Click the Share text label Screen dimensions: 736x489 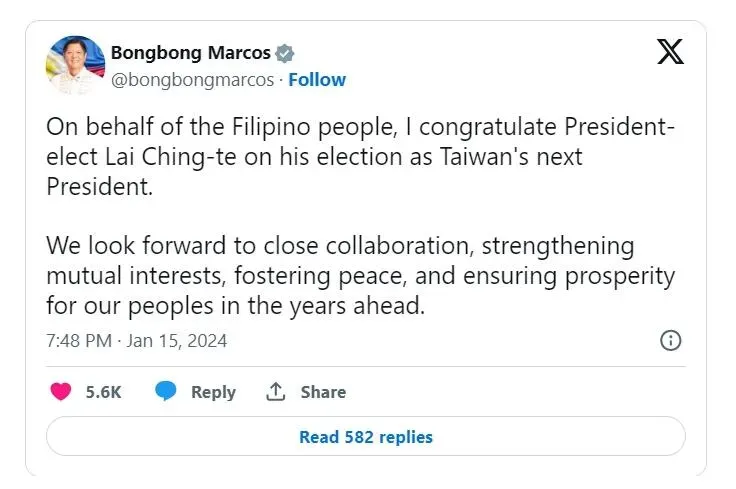(x=323, y=392)
